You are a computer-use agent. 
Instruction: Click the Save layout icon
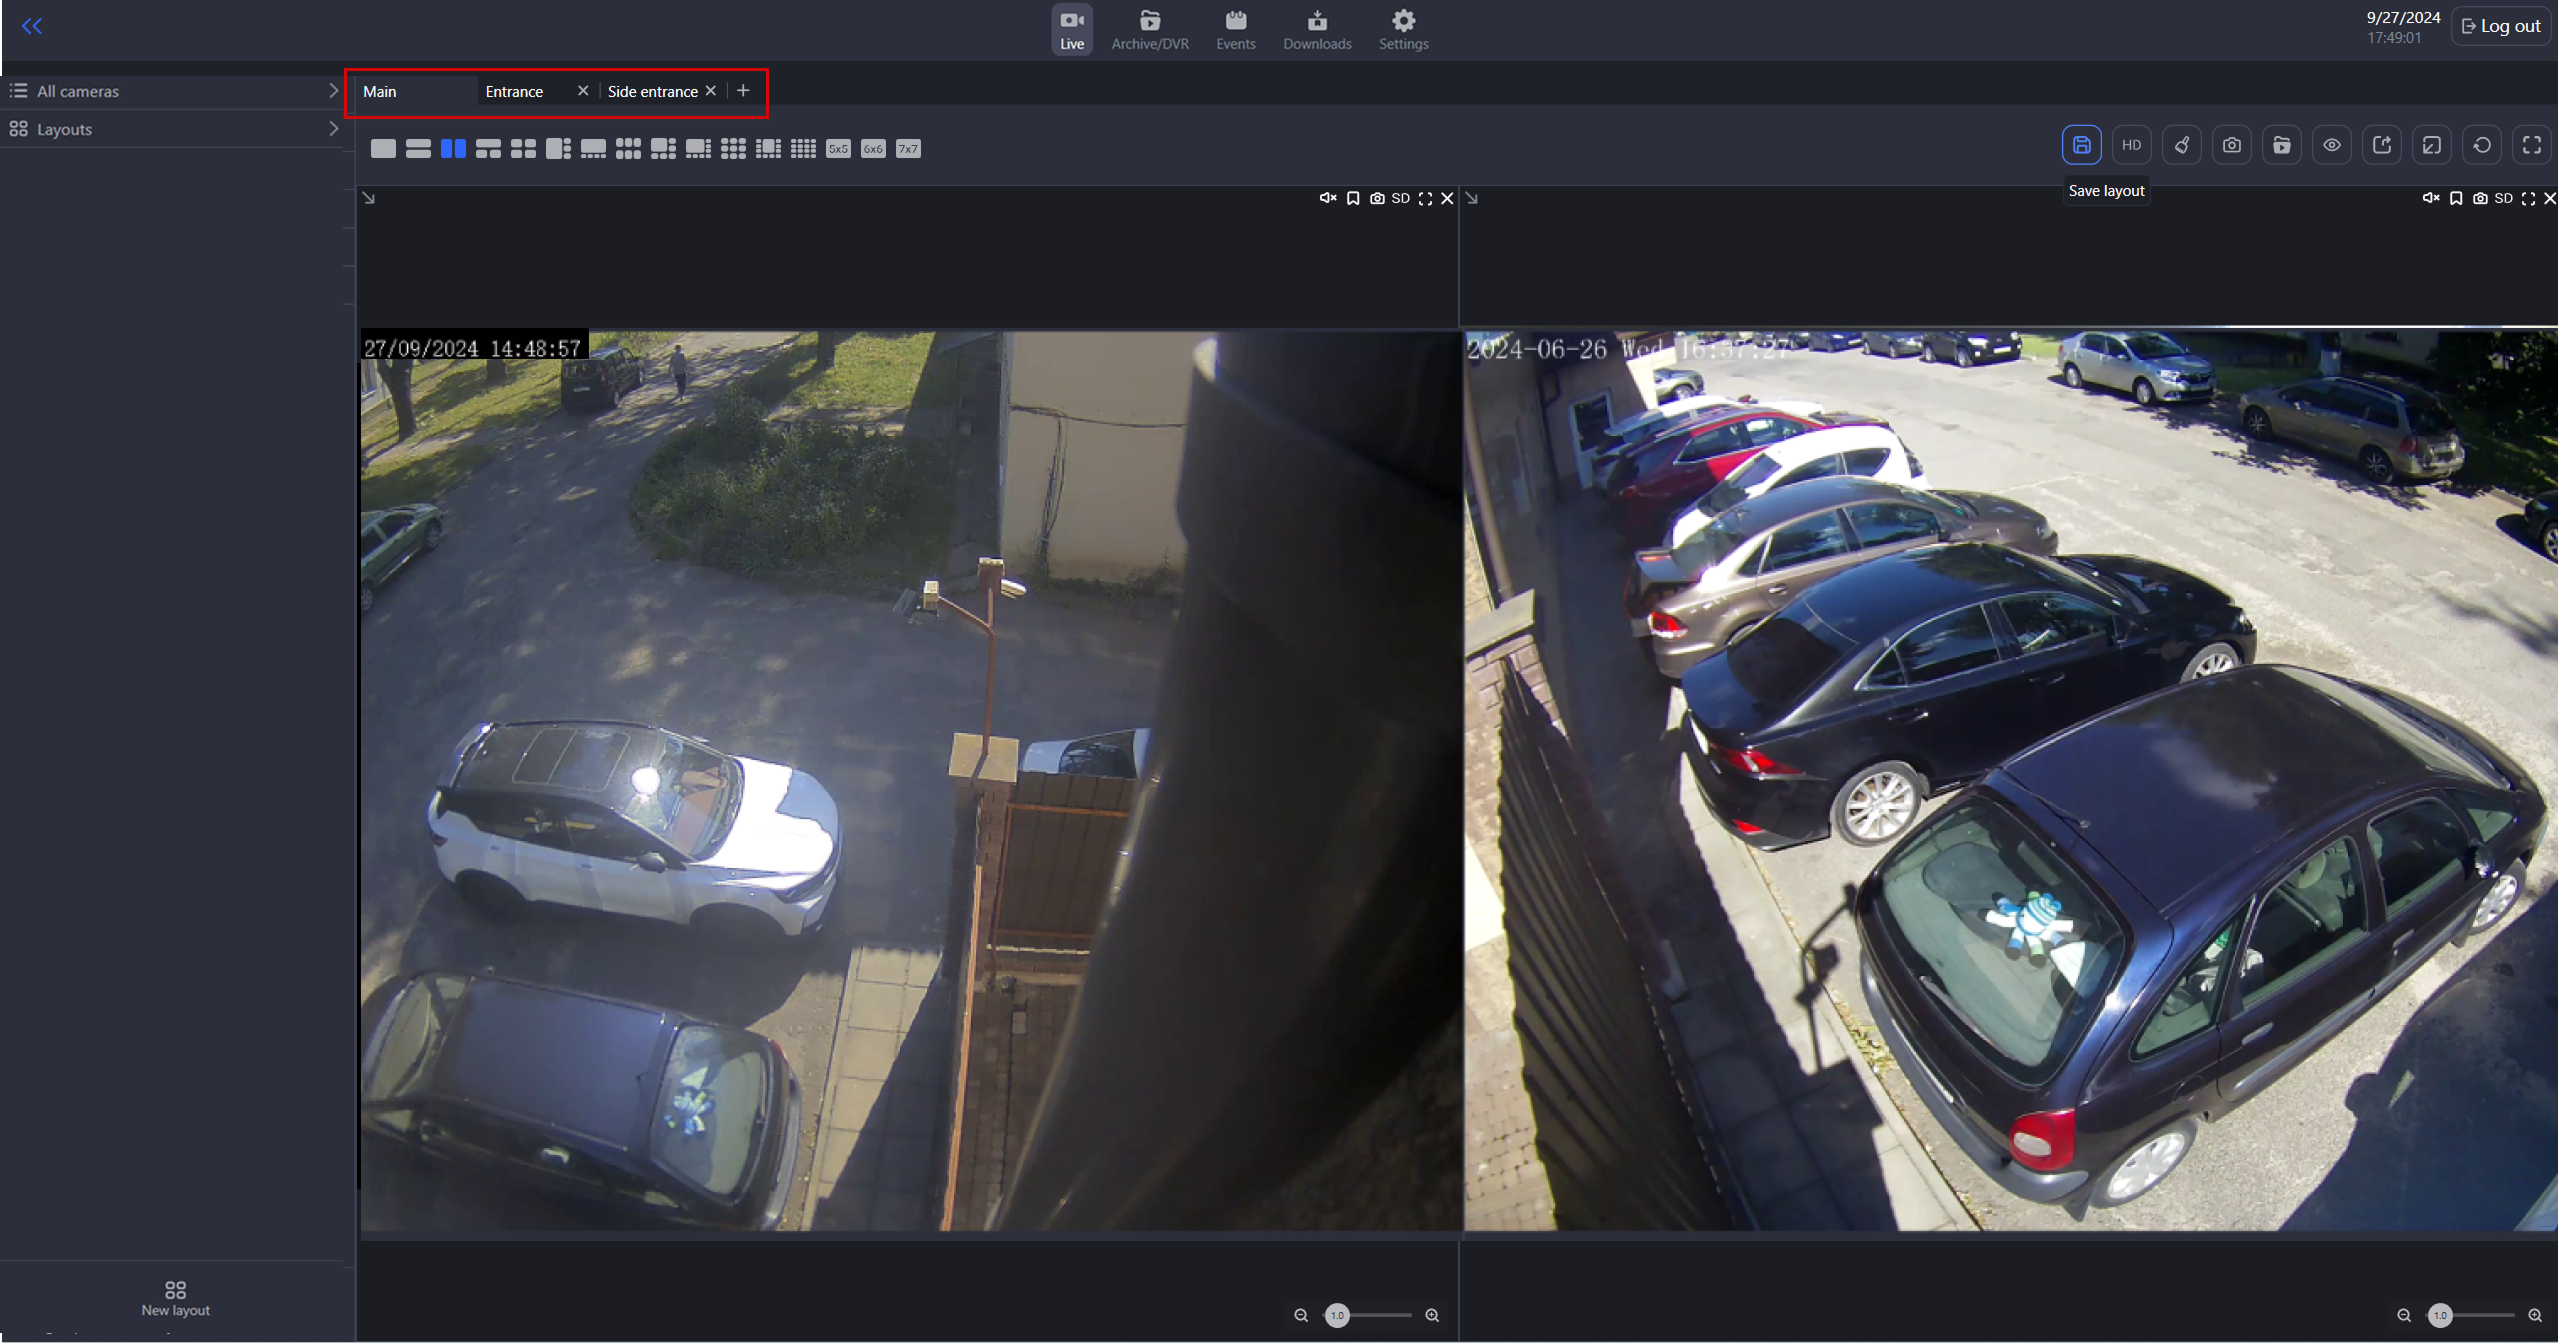pos(2081,145)
